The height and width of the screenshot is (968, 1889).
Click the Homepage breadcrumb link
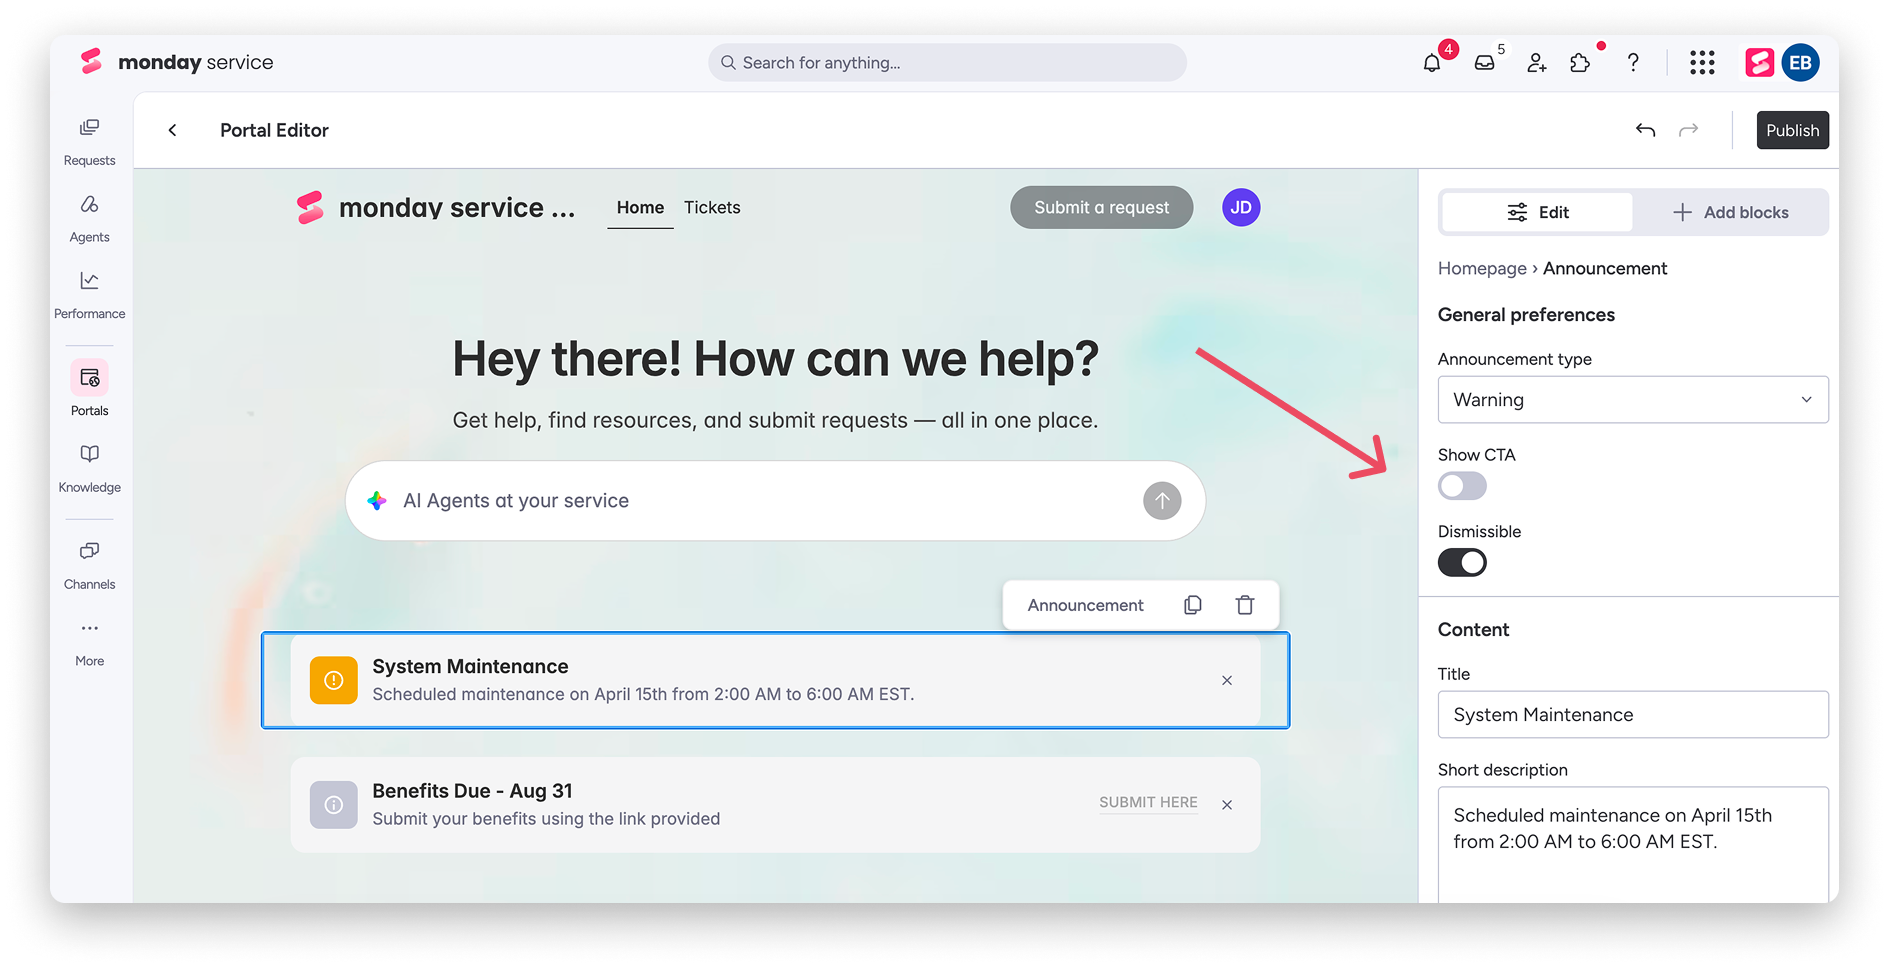1482,268
